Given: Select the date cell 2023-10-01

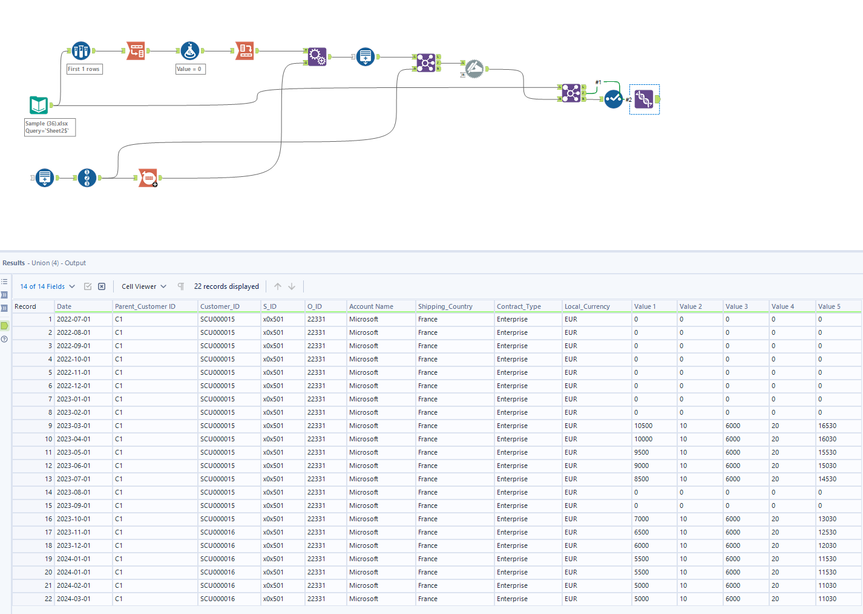Looking at the screenshot, I should pyautogui.click(x=84, y=519).
